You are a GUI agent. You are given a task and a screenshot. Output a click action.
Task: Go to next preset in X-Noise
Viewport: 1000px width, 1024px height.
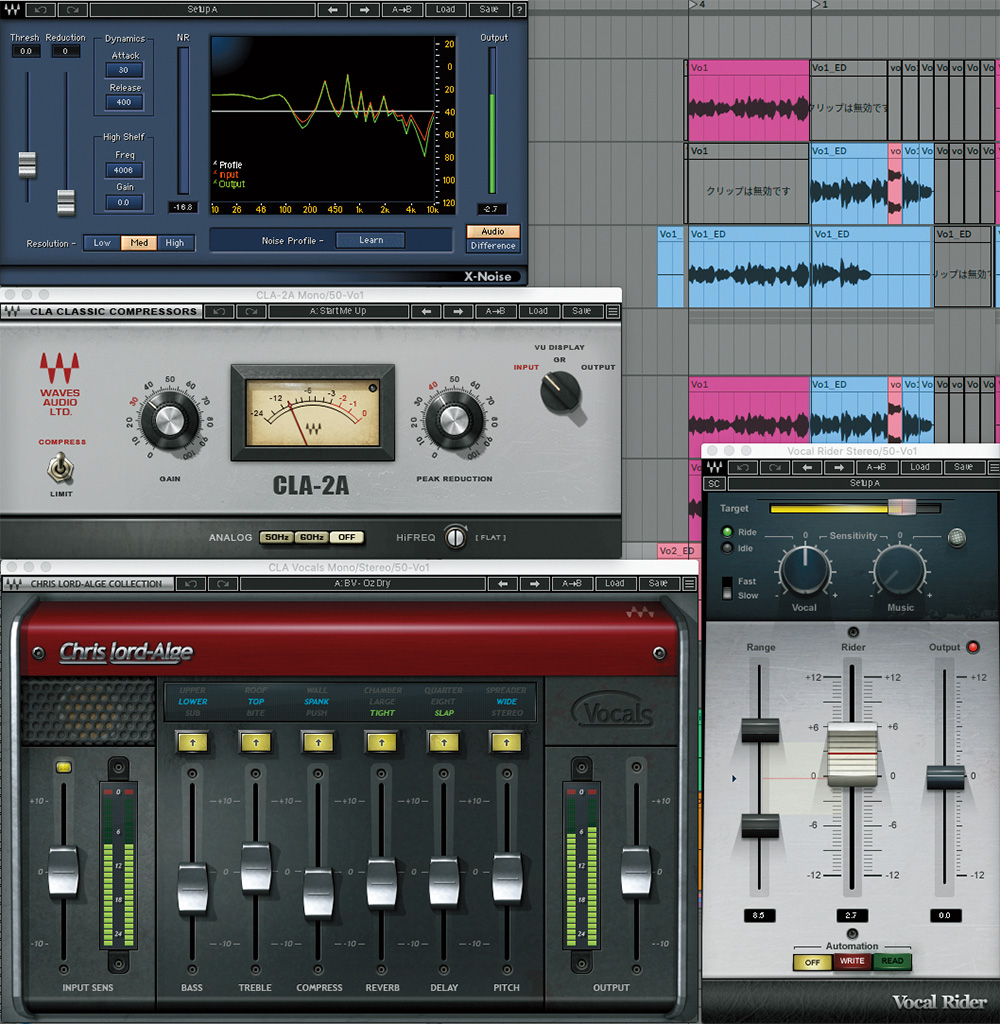click(364, 10)
